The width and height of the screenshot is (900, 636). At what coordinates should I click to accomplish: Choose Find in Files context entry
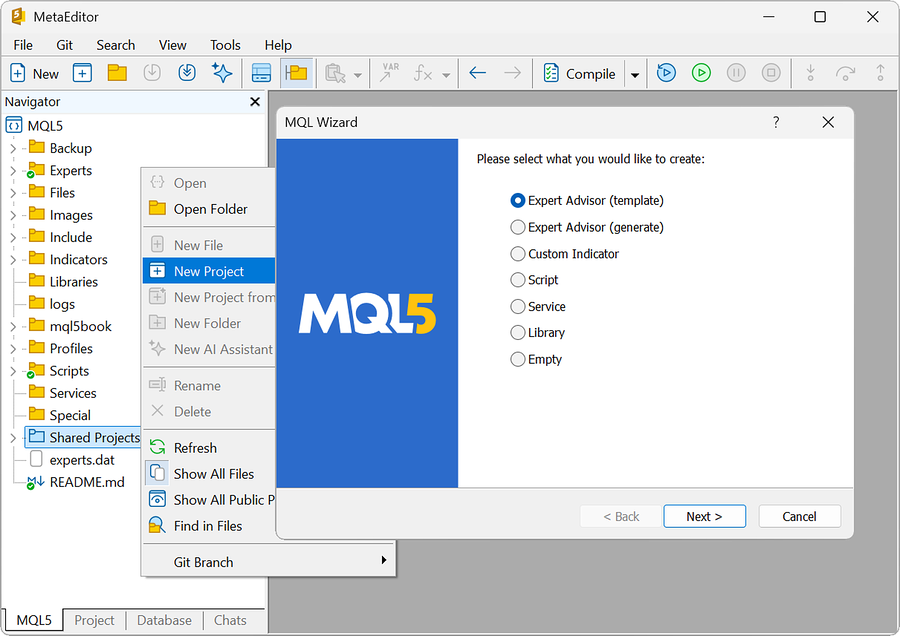(209, 526)
